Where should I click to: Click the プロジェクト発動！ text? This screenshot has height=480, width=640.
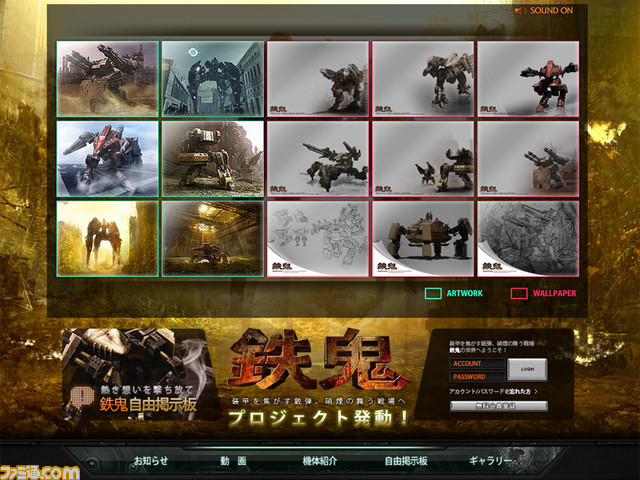coord(318,418)
